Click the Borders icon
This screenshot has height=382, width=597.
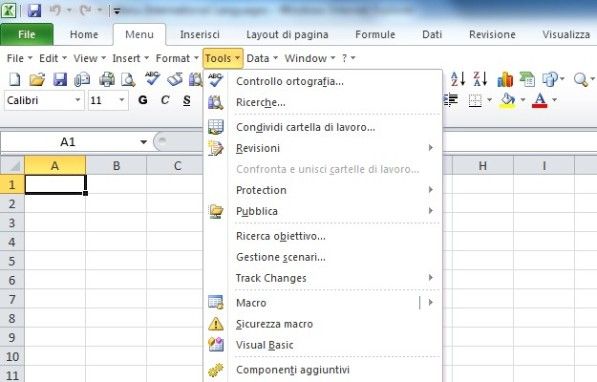pos(475,101)
